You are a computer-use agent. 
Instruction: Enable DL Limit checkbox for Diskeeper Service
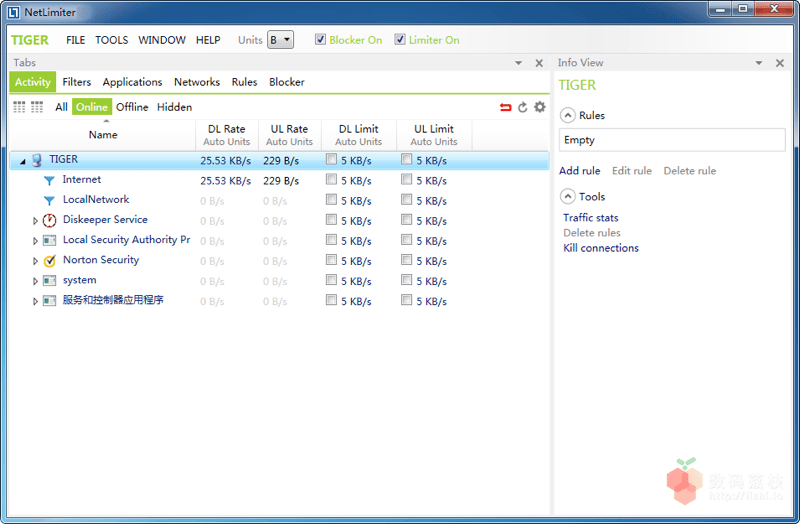point(331,219)
